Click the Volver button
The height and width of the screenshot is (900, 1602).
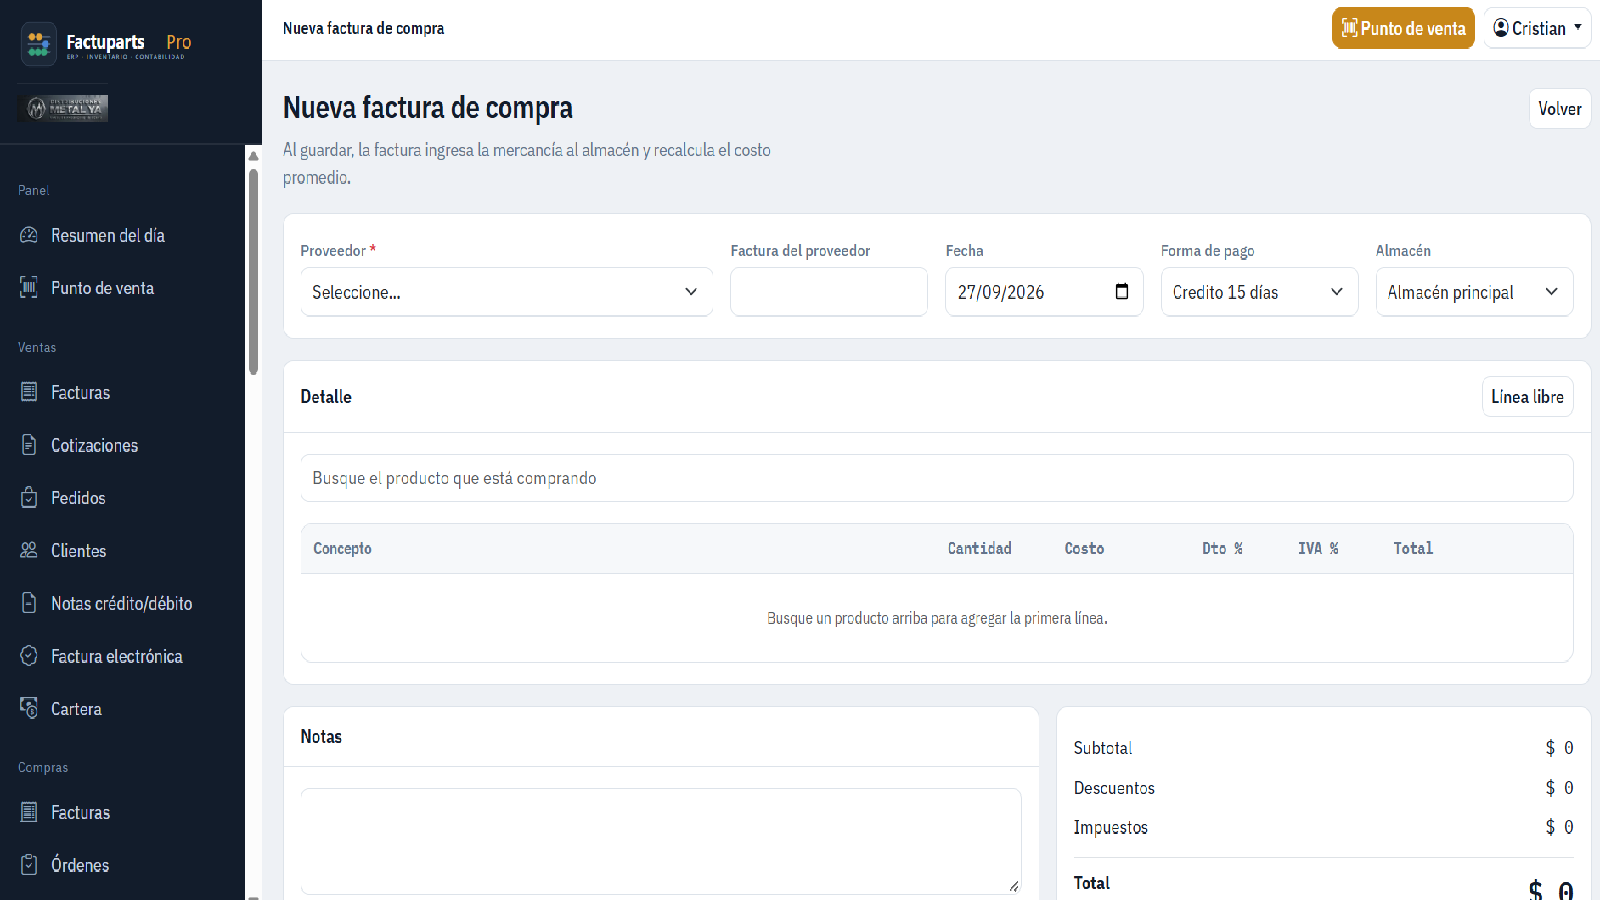[x=1560, y=109]
